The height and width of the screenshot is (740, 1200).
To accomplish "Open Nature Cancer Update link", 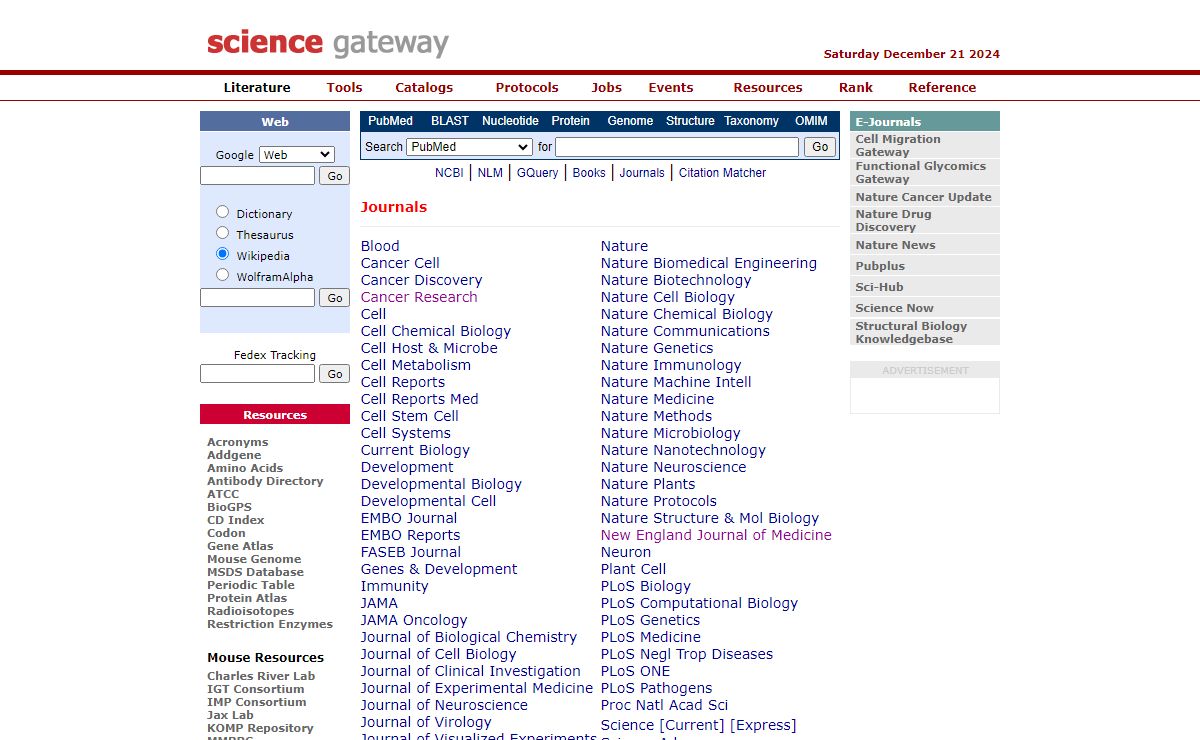I will [x=923, y=197].
